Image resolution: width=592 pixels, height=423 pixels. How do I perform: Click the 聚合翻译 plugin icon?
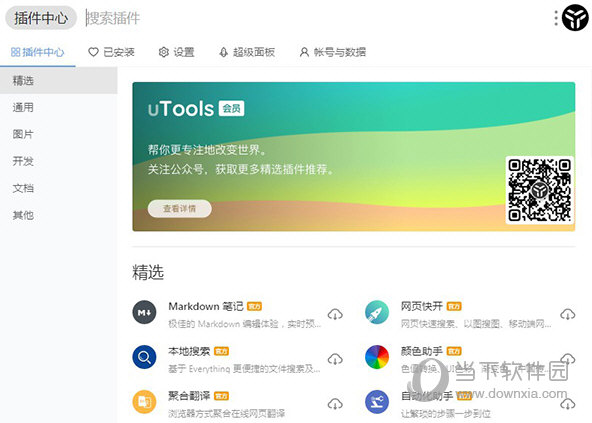coord(144,402)
